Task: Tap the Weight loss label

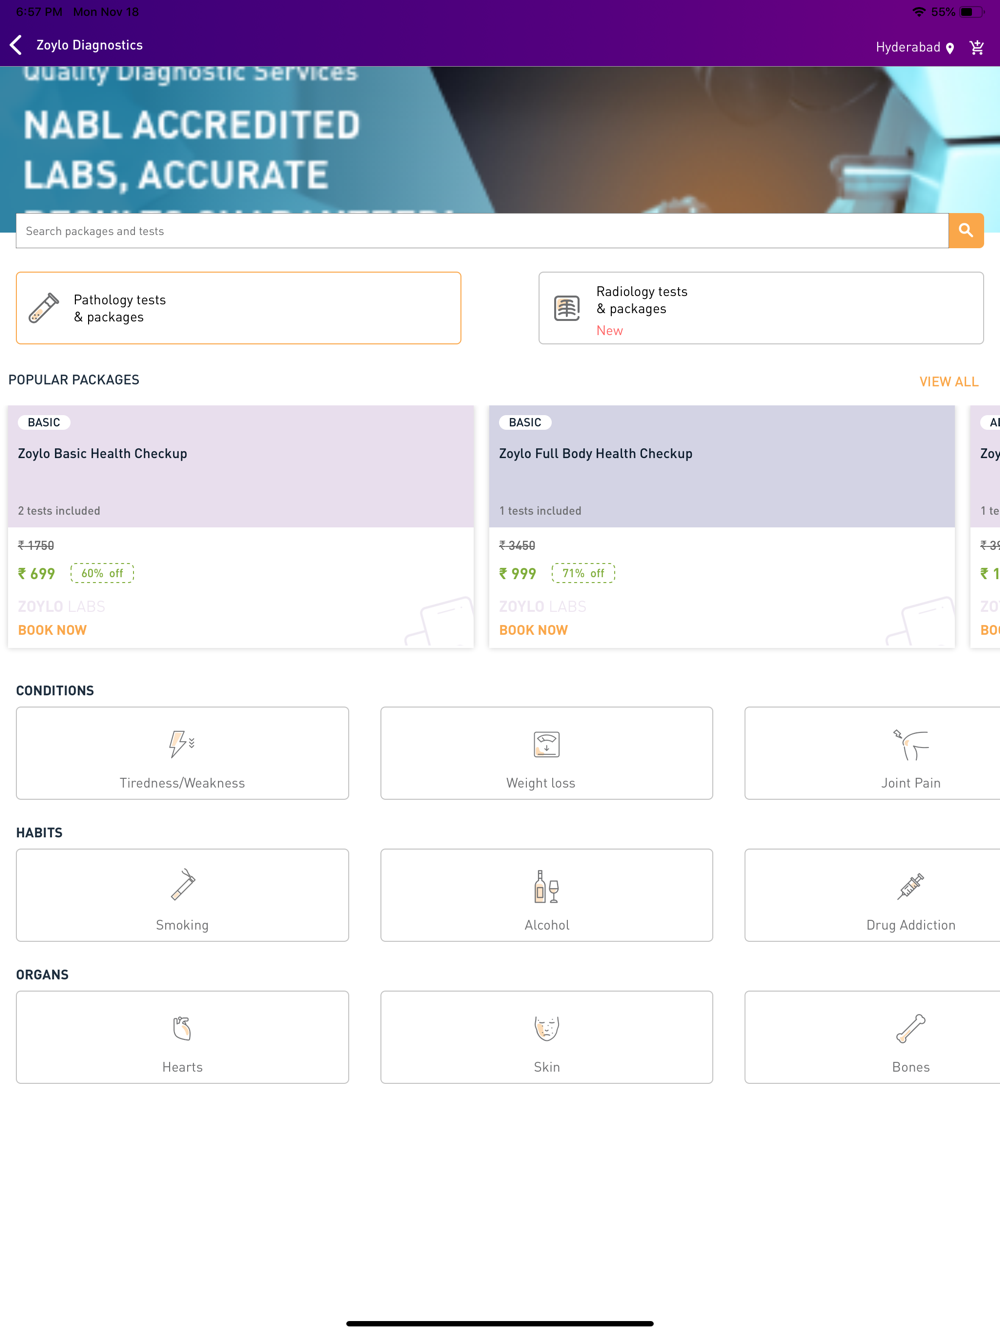Action: click(x=541, y=783)
